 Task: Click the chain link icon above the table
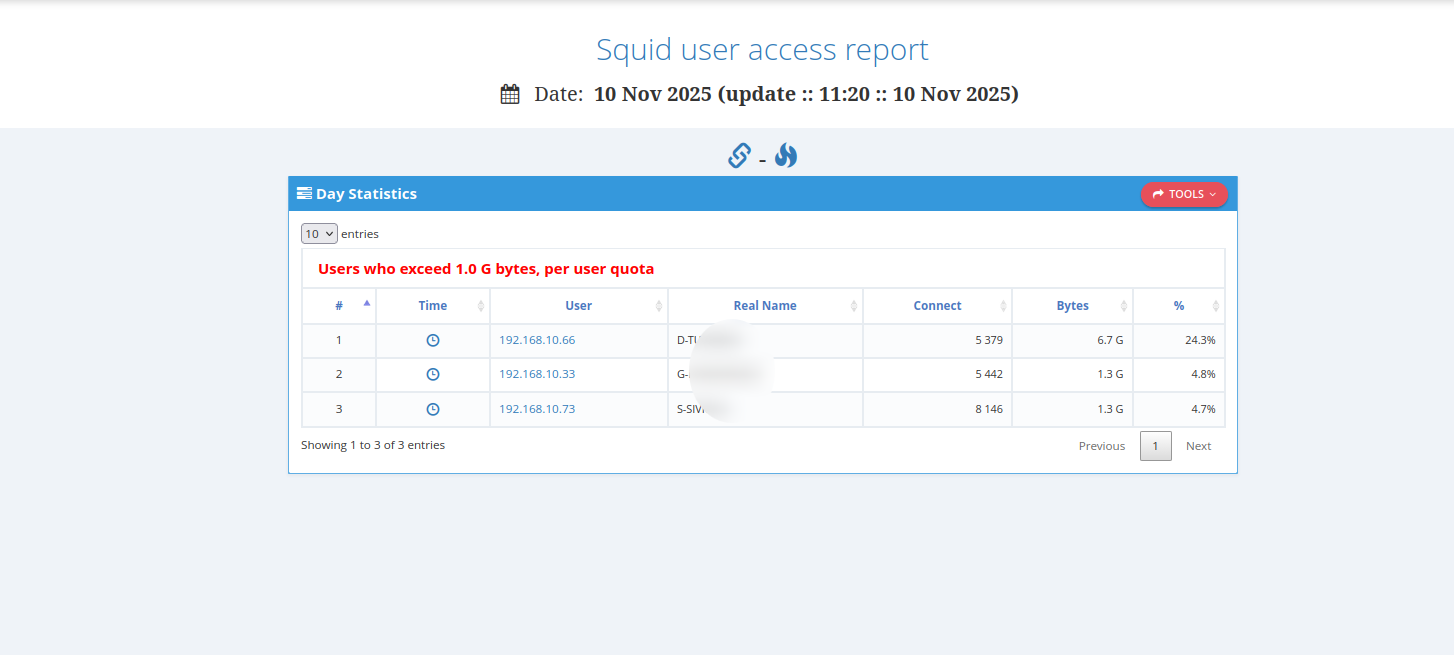tap(739, 156)
